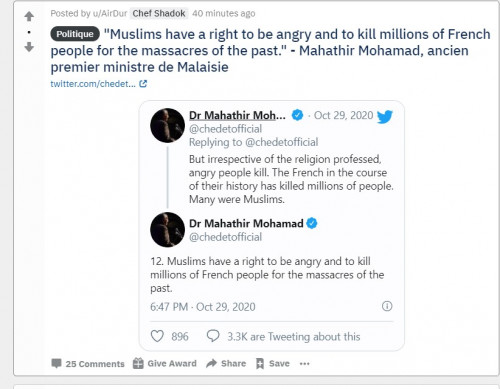
Task: Open the three-dots more options menu
Action: coord(305,364)
